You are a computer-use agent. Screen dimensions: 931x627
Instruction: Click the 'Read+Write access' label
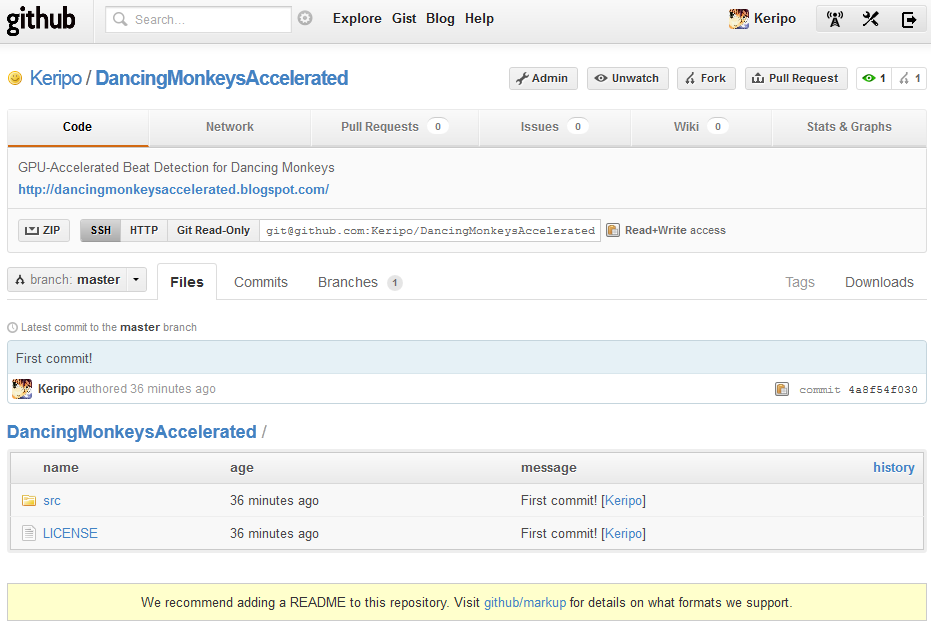tap(675, 230)
